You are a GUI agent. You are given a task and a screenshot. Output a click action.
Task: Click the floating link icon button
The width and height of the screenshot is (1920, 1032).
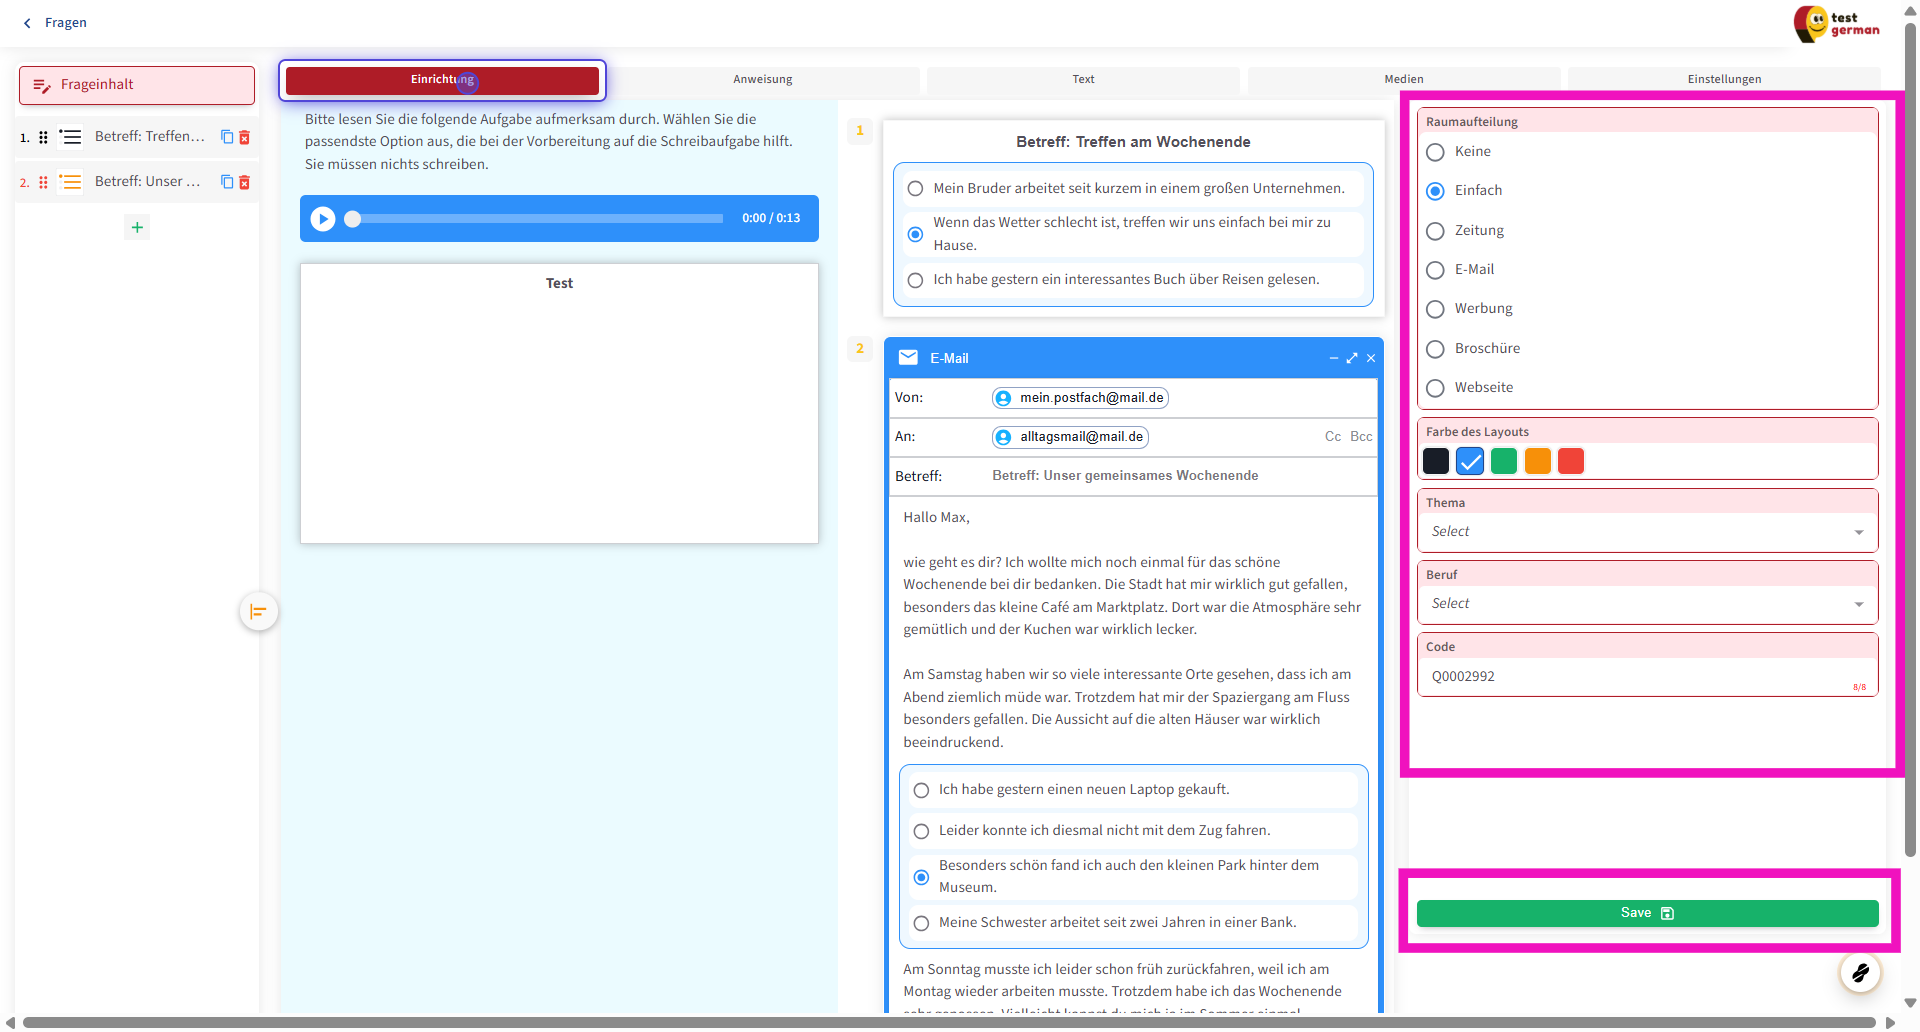point(1860,972)
